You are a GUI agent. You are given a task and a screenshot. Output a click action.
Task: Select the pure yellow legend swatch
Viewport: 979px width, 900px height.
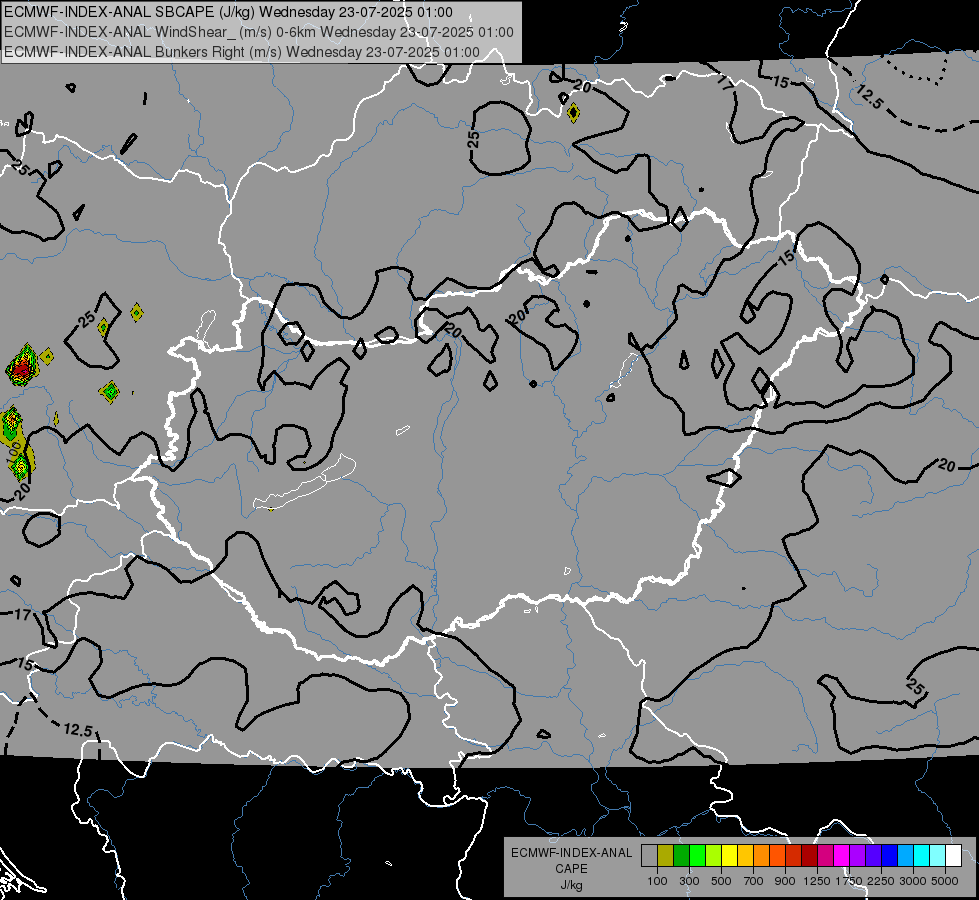coord(729,856)
